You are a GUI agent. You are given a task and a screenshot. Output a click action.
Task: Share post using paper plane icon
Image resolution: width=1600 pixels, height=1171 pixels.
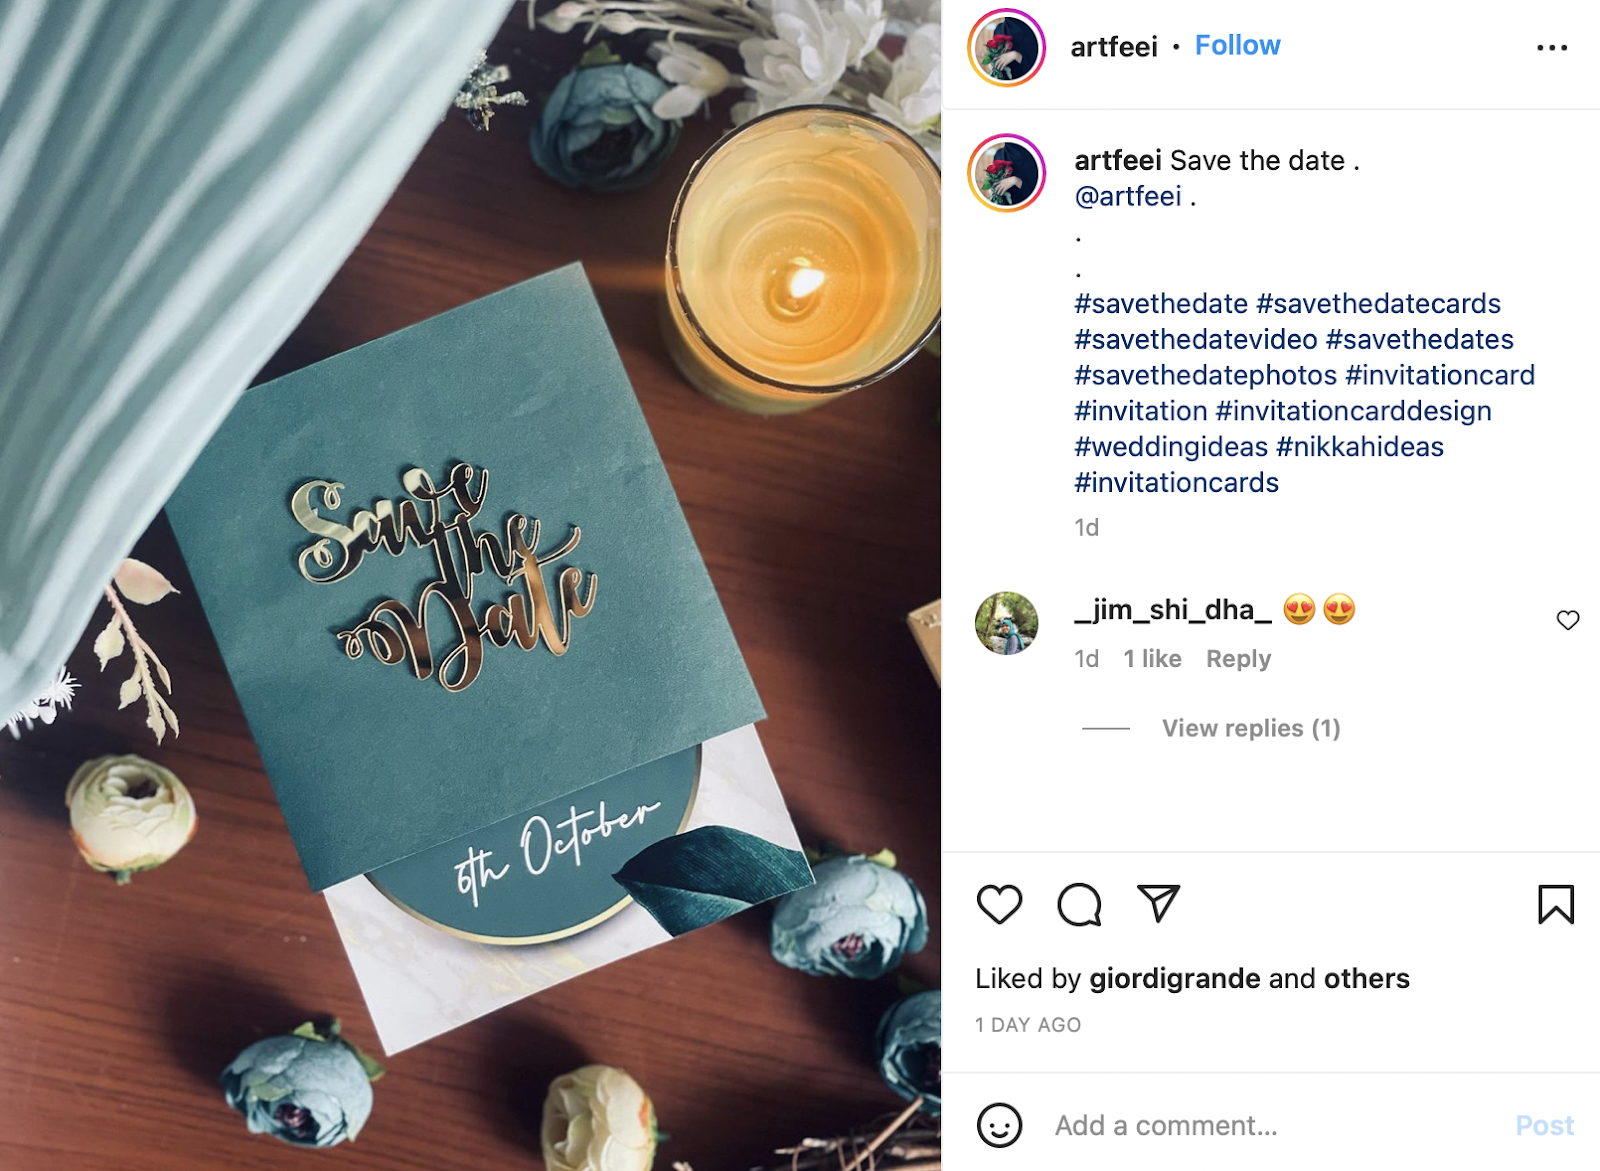pyautogui.click(x=1159, y=903)
